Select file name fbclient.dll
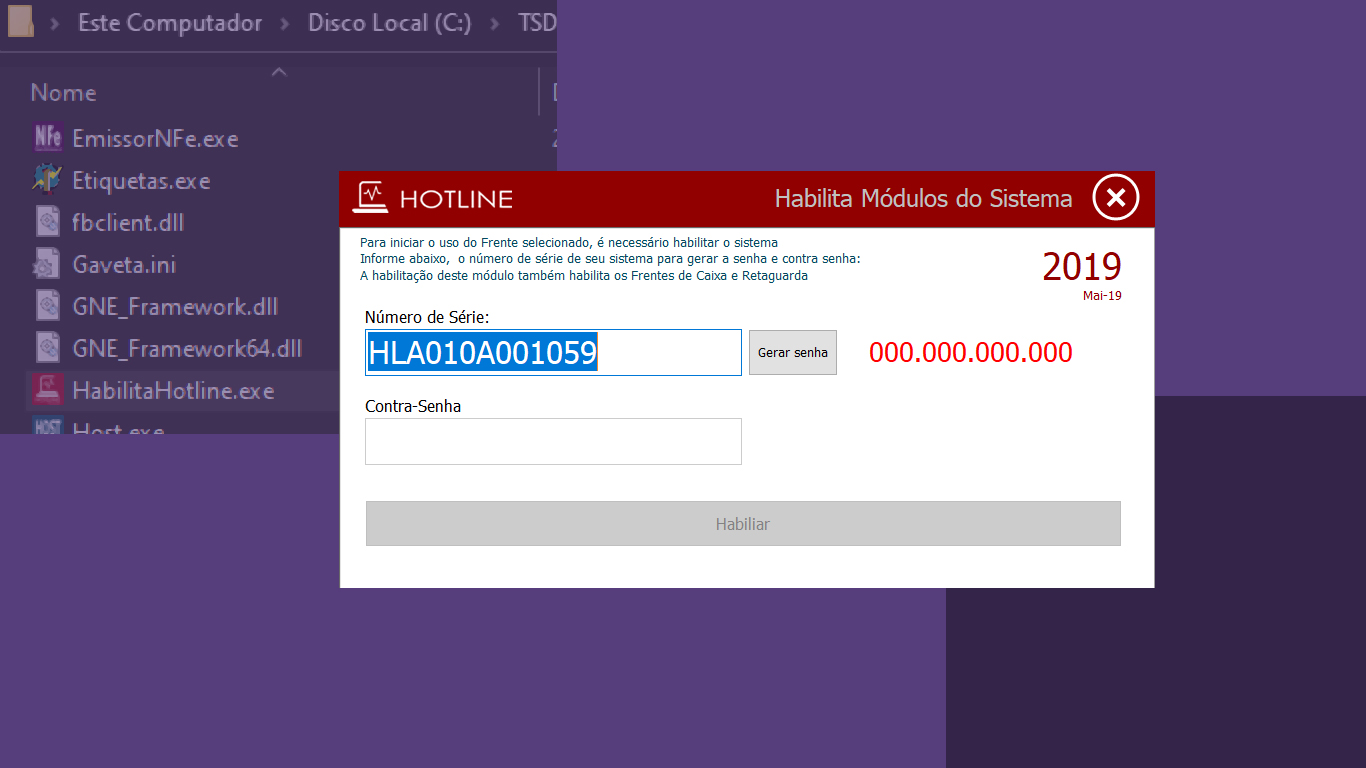This screenshot has height=768, width=1366. 128,223
